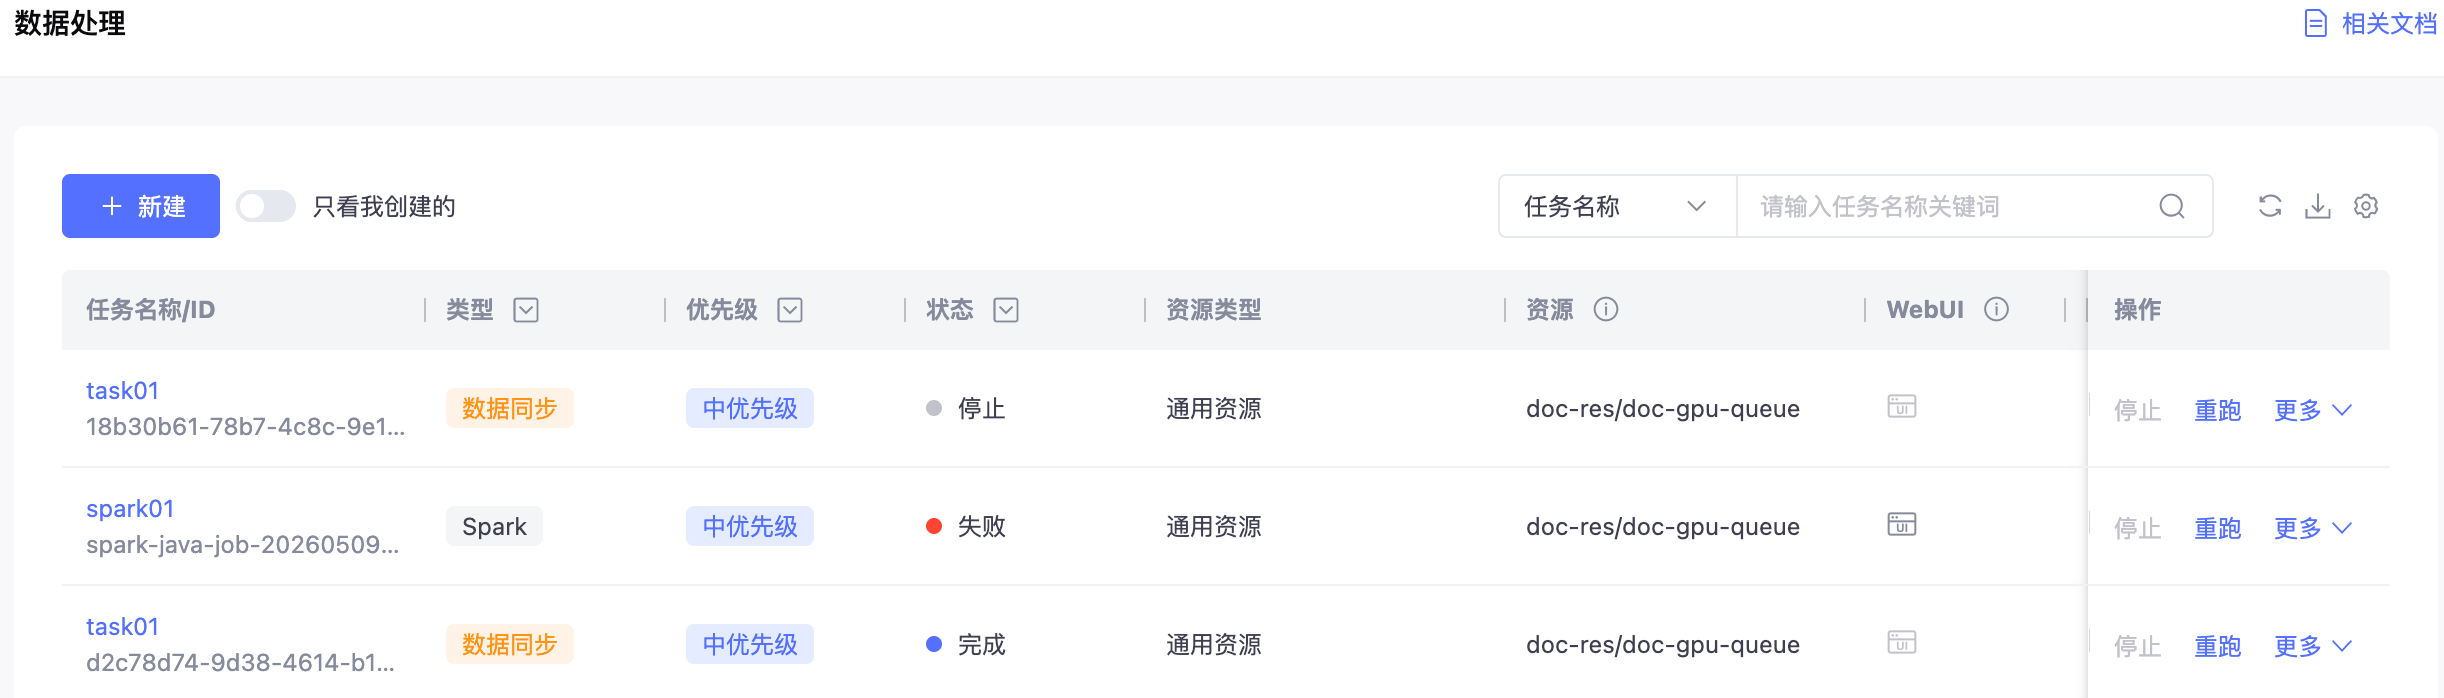This screenshot has width=2444, height=698.
Task: Open the 相关文档 document icon
Action: (2315, 23)
